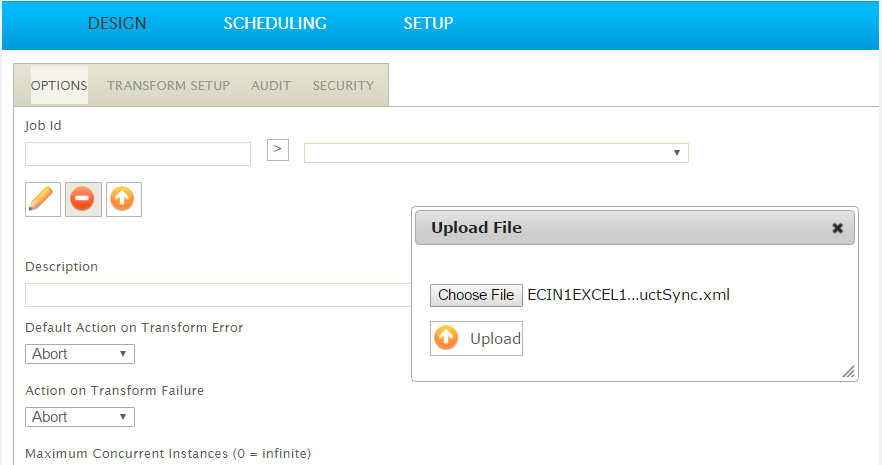The height and width of the screenshot is (465, 882).
Task: Open the SETUP menu
Action: tap(428, 23)
